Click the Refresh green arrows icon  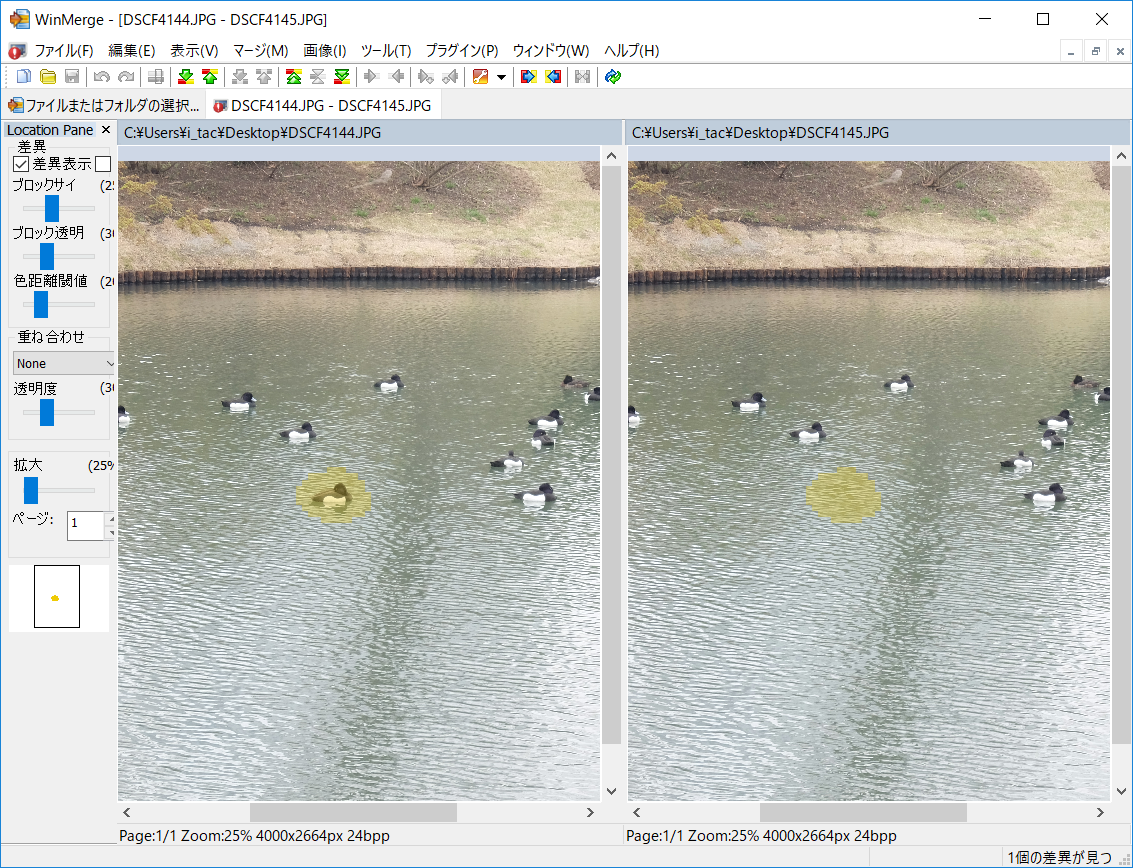pyautogui.click(x=613, y=77)
